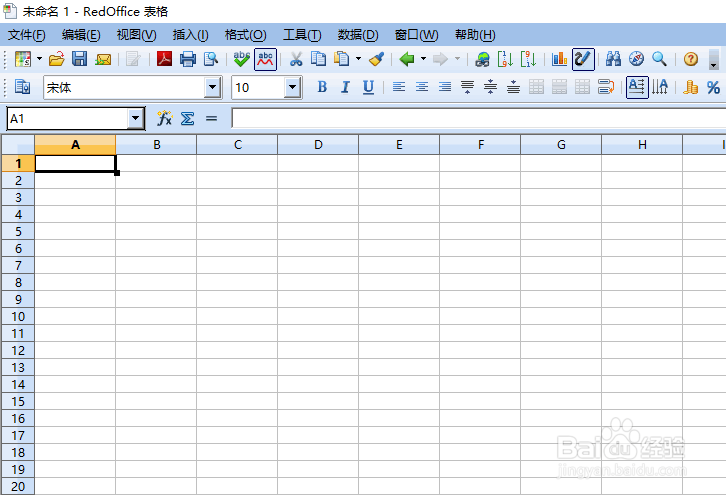Open the font size dropdown list
726x495 pixels.
(x=293, y=87)
